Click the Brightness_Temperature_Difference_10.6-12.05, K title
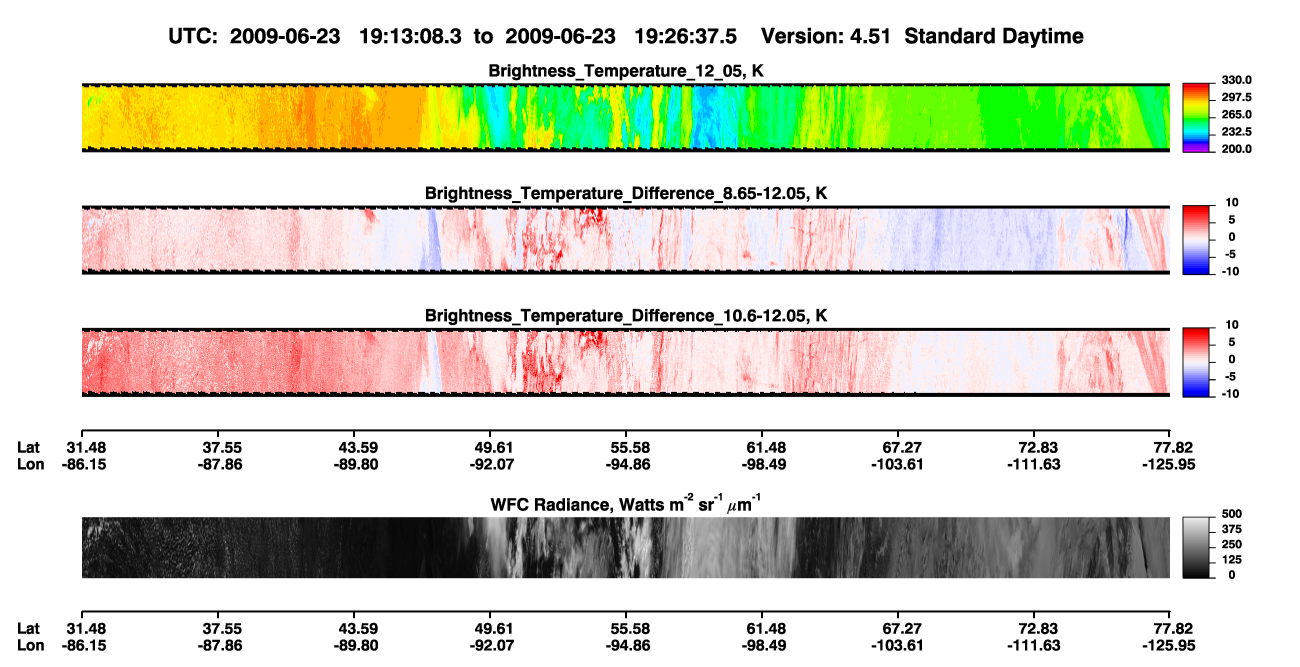 click(626, 316)
